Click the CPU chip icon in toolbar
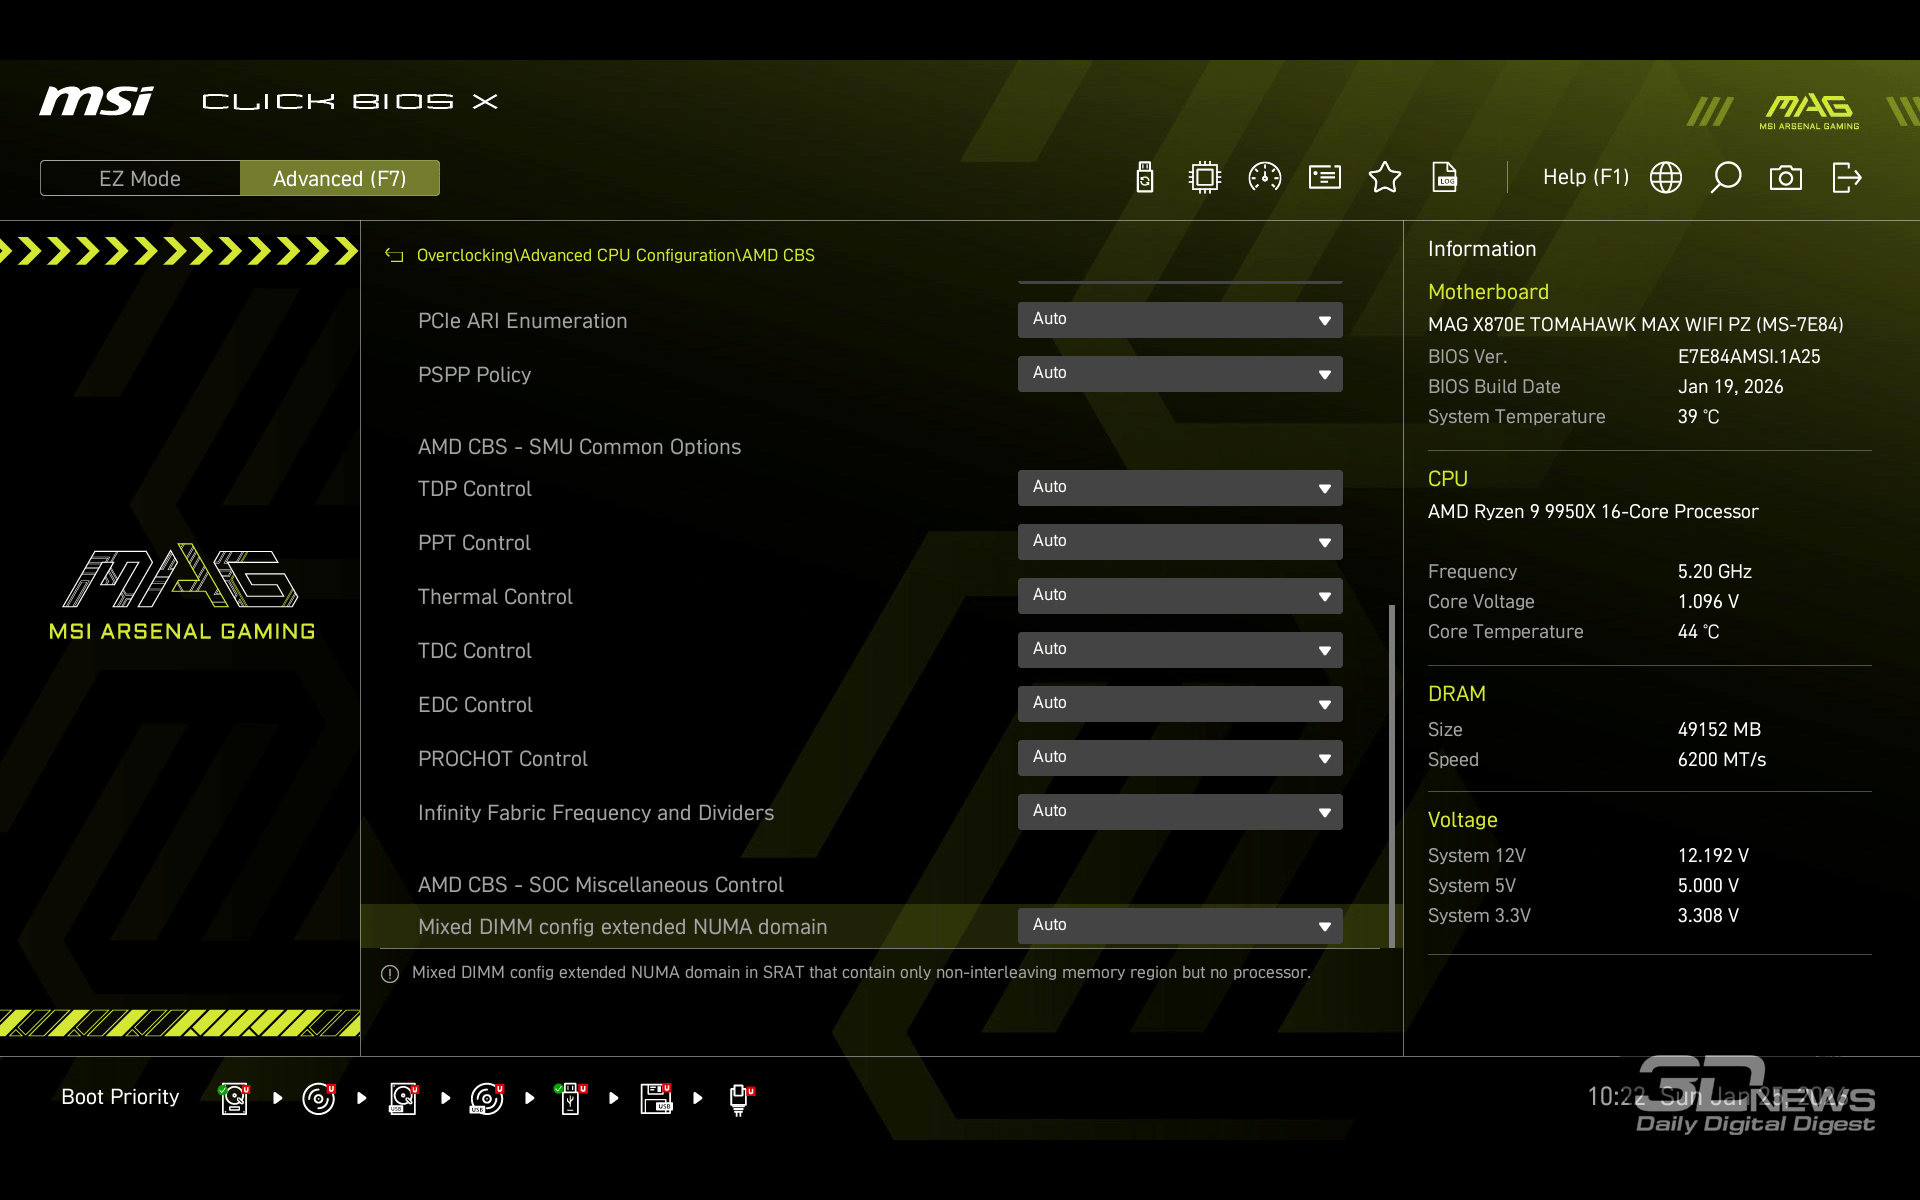This screenshot has width=1920, height=1200. tap(1204, 178)
